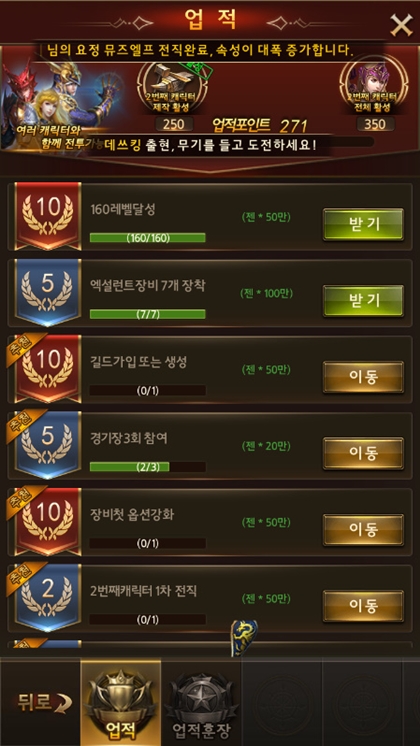This screenshot has height=746, width=420.
Task: Switch to the 업적훈장 medal tab
Action: click(201, 703)
